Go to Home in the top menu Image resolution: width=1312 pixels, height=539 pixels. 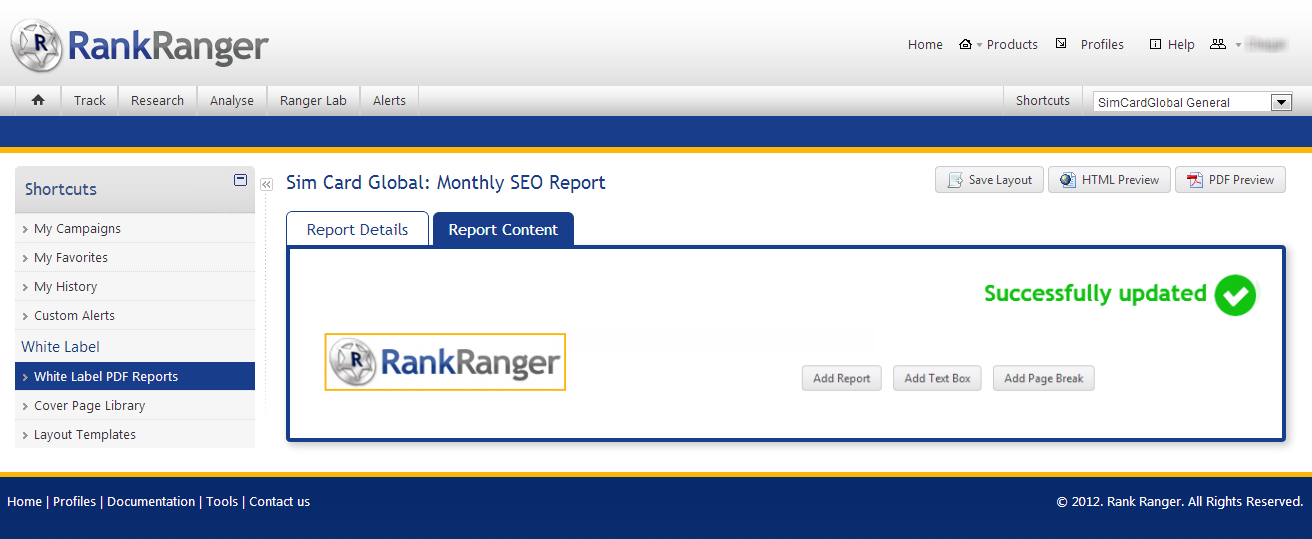pos(925,44)
